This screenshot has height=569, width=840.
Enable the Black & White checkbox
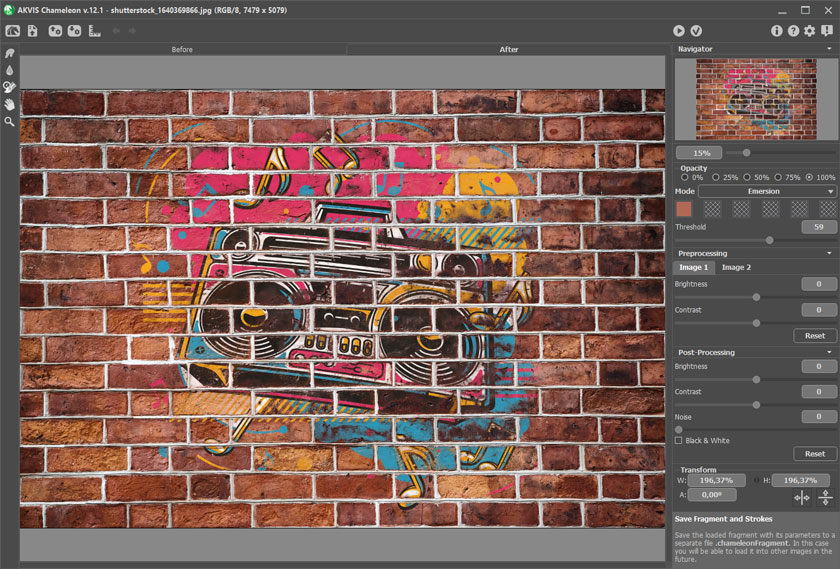click(x=679, y=440)
